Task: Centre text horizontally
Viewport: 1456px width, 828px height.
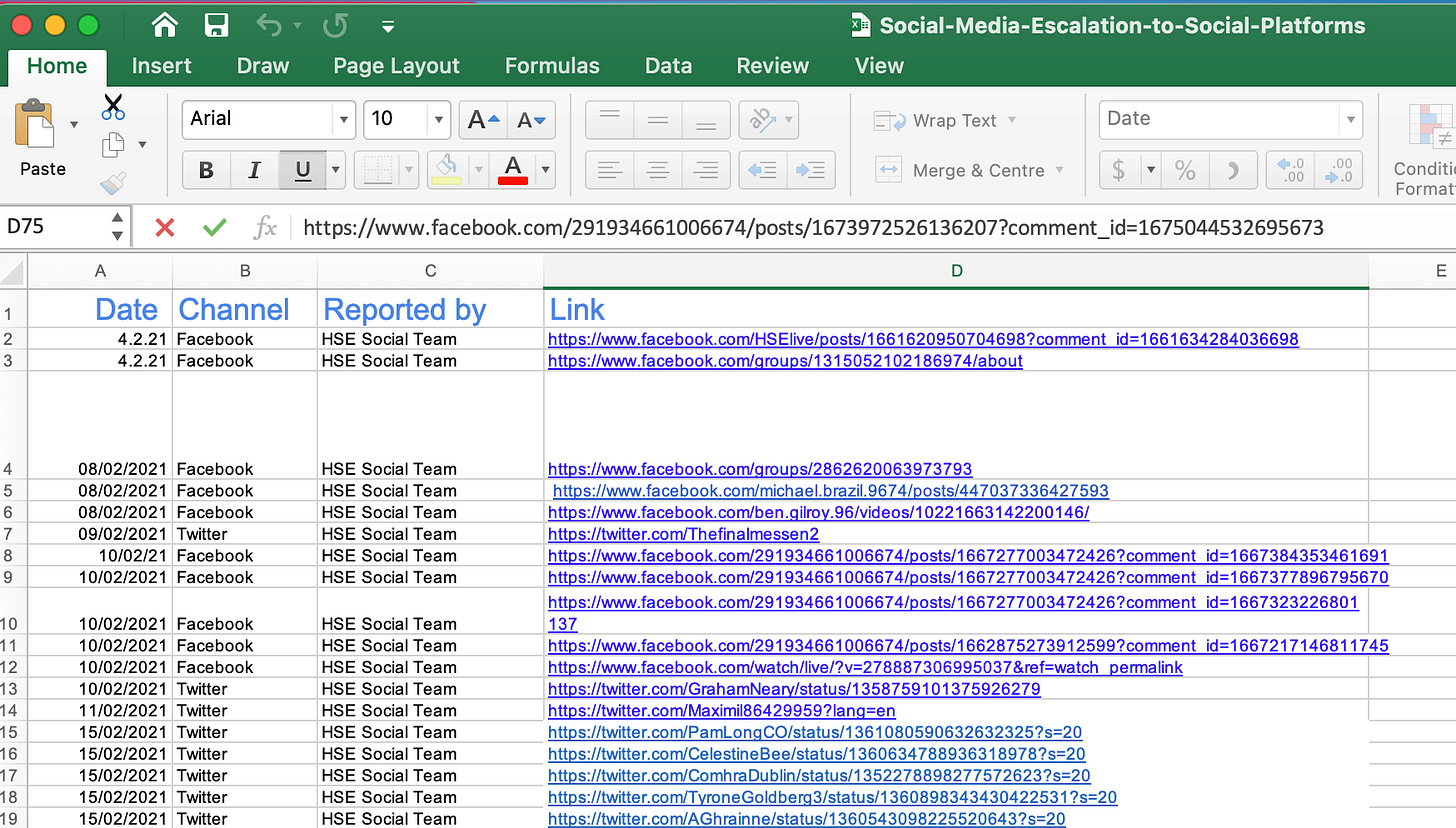Action: (x=657, y=170)
